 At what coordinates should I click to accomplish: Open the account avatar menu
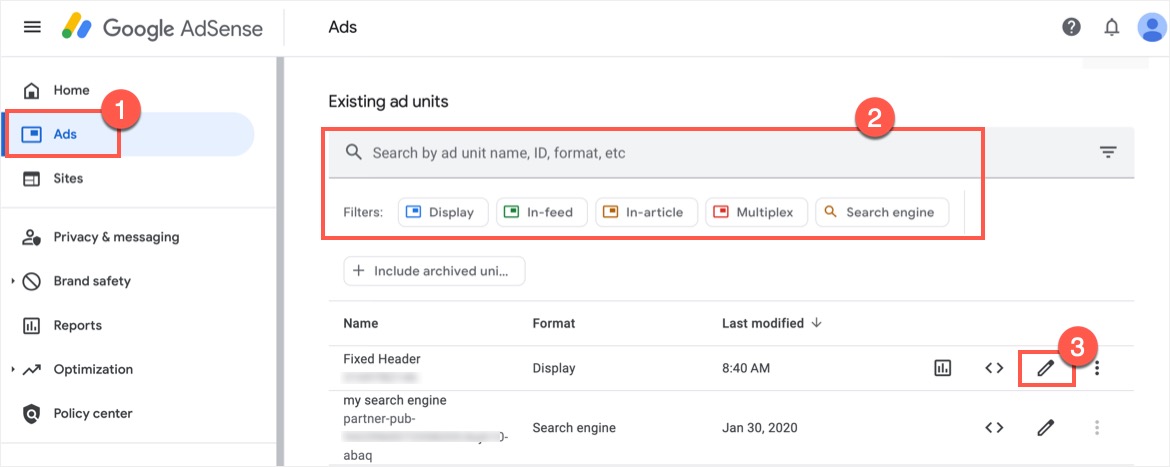[x=1151, y=28]
